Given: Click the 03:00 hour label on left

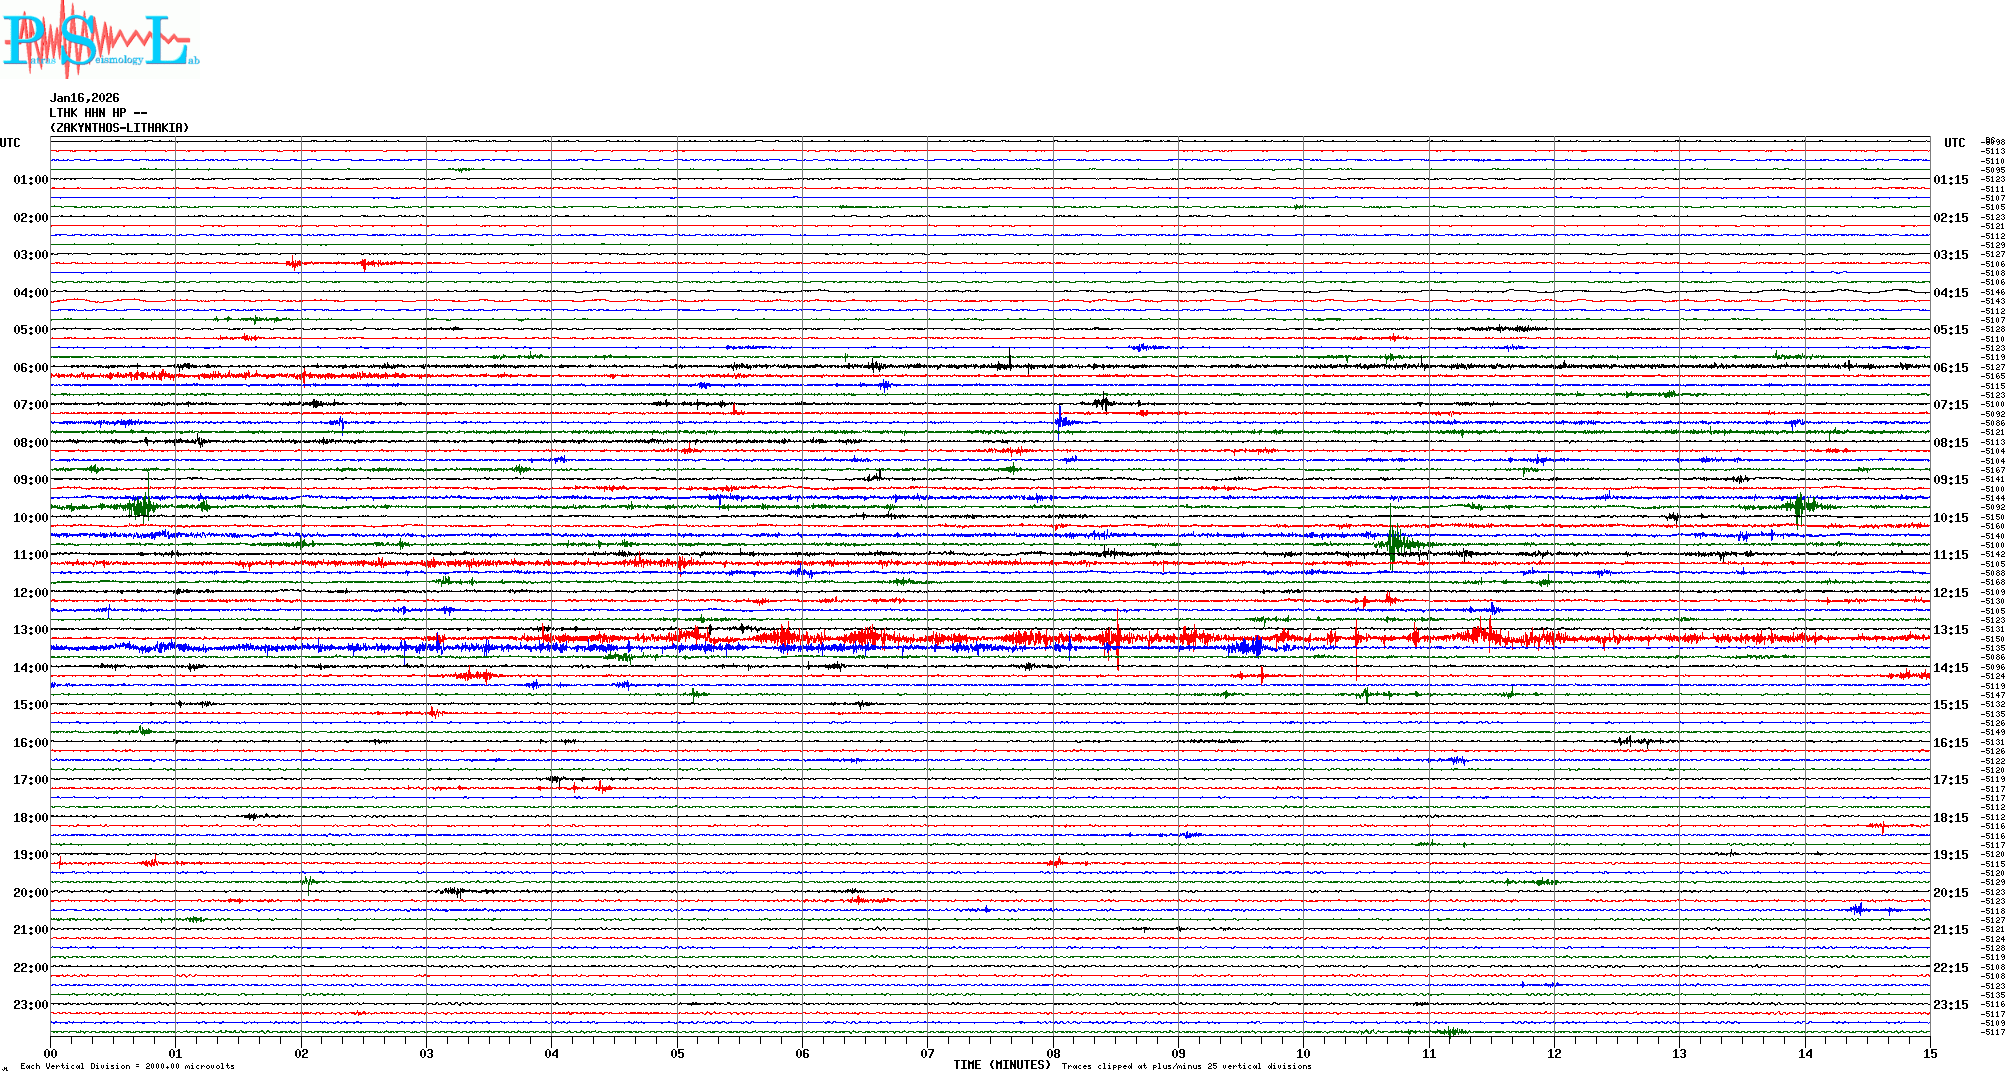Looking at the screenshot, I should 30,255.
